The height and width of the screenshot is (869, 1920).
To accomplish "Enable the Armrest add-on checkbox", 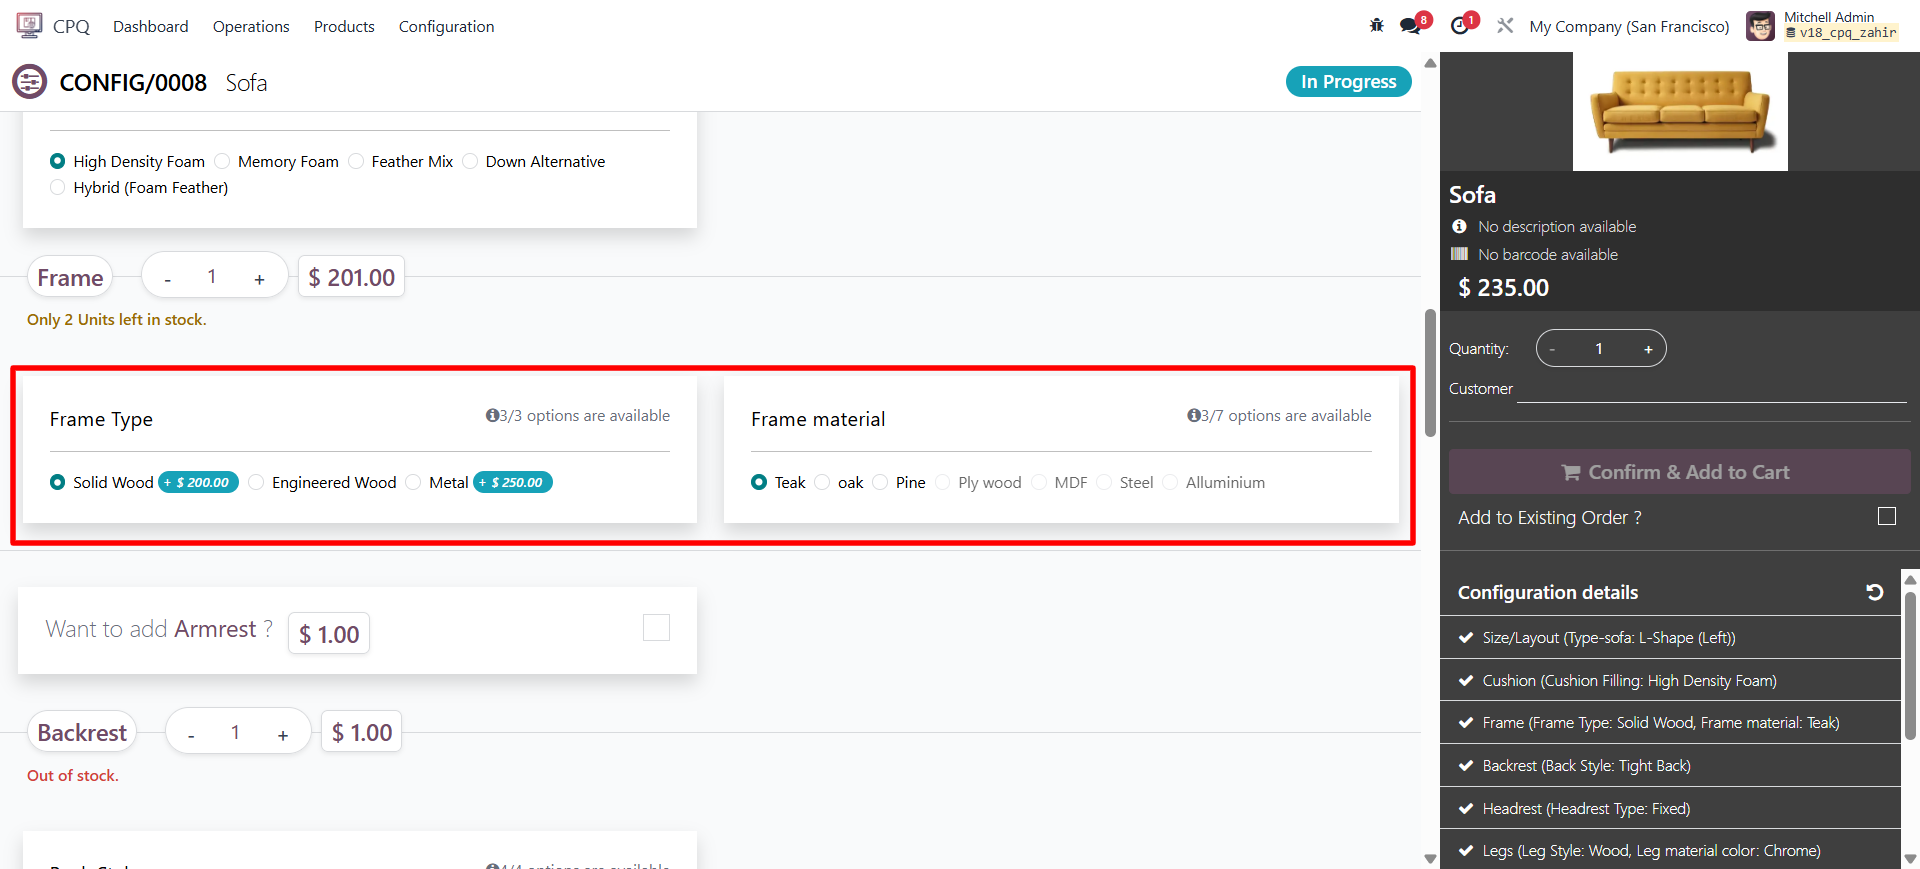I will click(656, 628).
